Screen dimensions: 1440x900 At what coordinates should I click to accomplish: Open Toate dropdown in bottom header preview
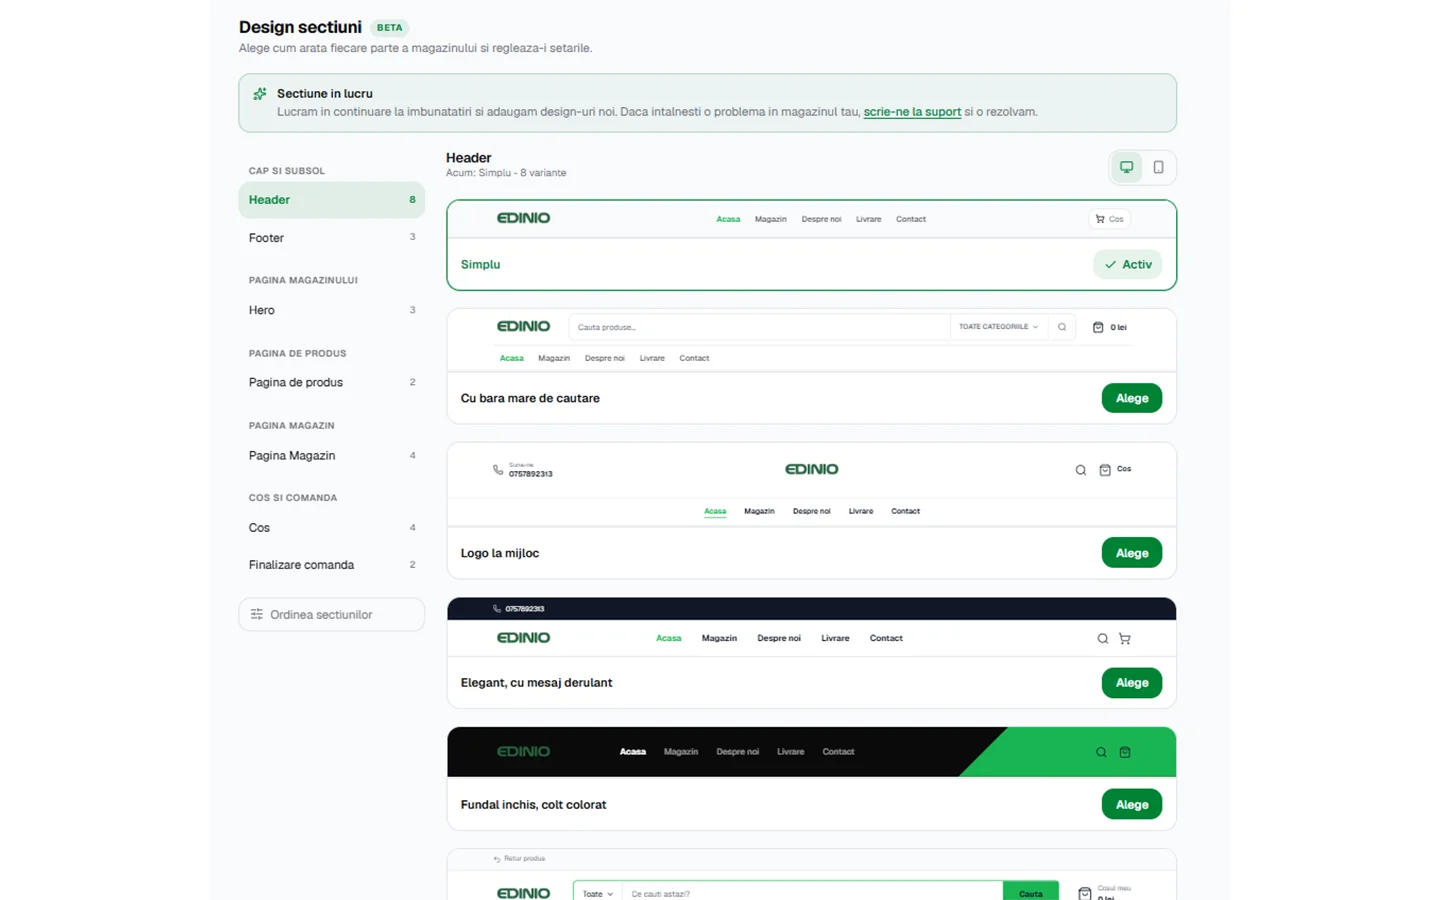click(x=598, y=893)
